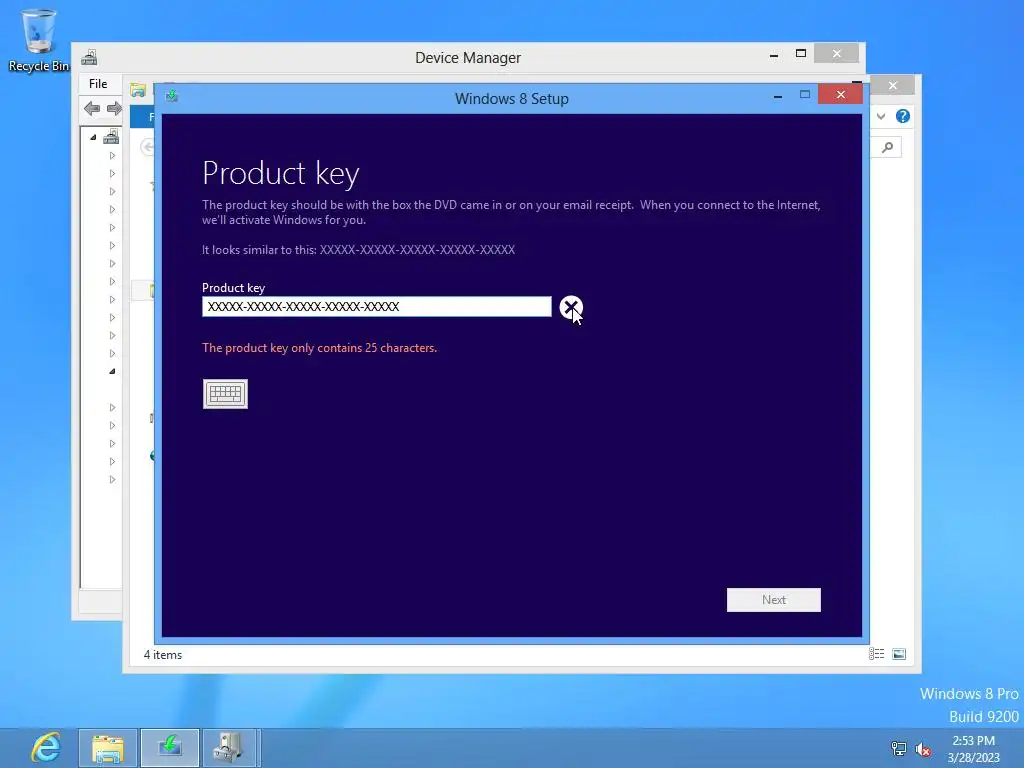This screenshot has width=1024, height=768.
Task: Minimize the Windows 8 Setup window
Action: (x=778, y=96)
